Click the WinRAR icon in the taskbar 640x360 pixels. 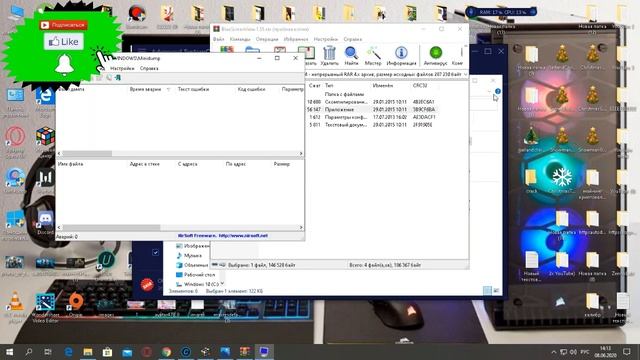244,351
